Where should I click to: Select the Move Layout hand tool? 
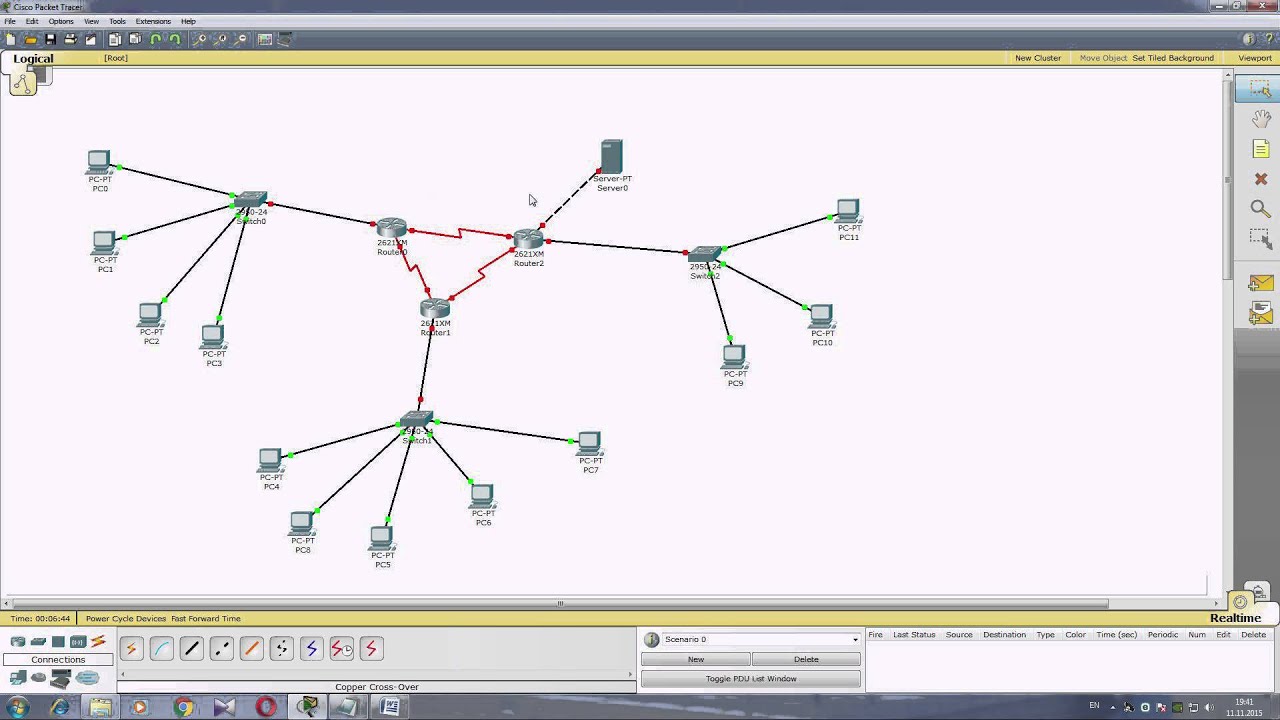click(1260, 119)
